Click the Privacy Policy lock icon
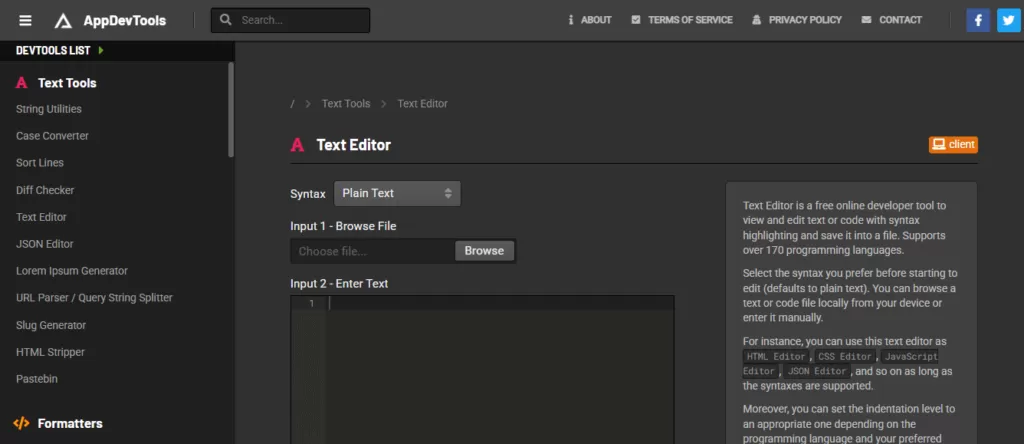Image resolution: width=1024 pixels, height=444 pixels. 757,20
